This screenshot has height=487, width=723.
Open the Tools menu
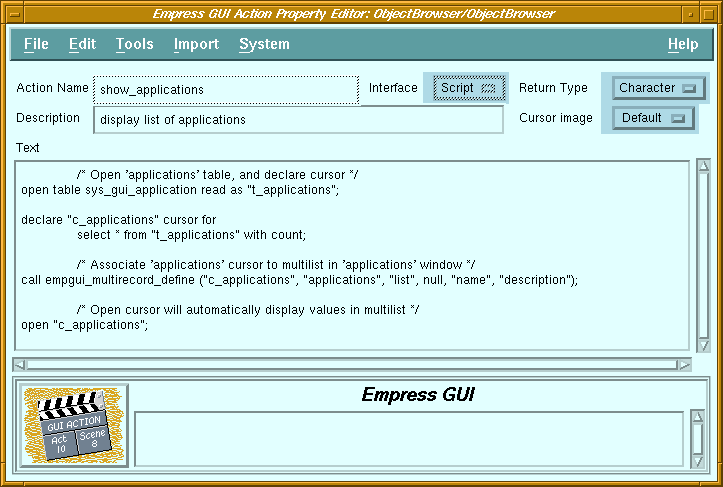pos(134,44)
